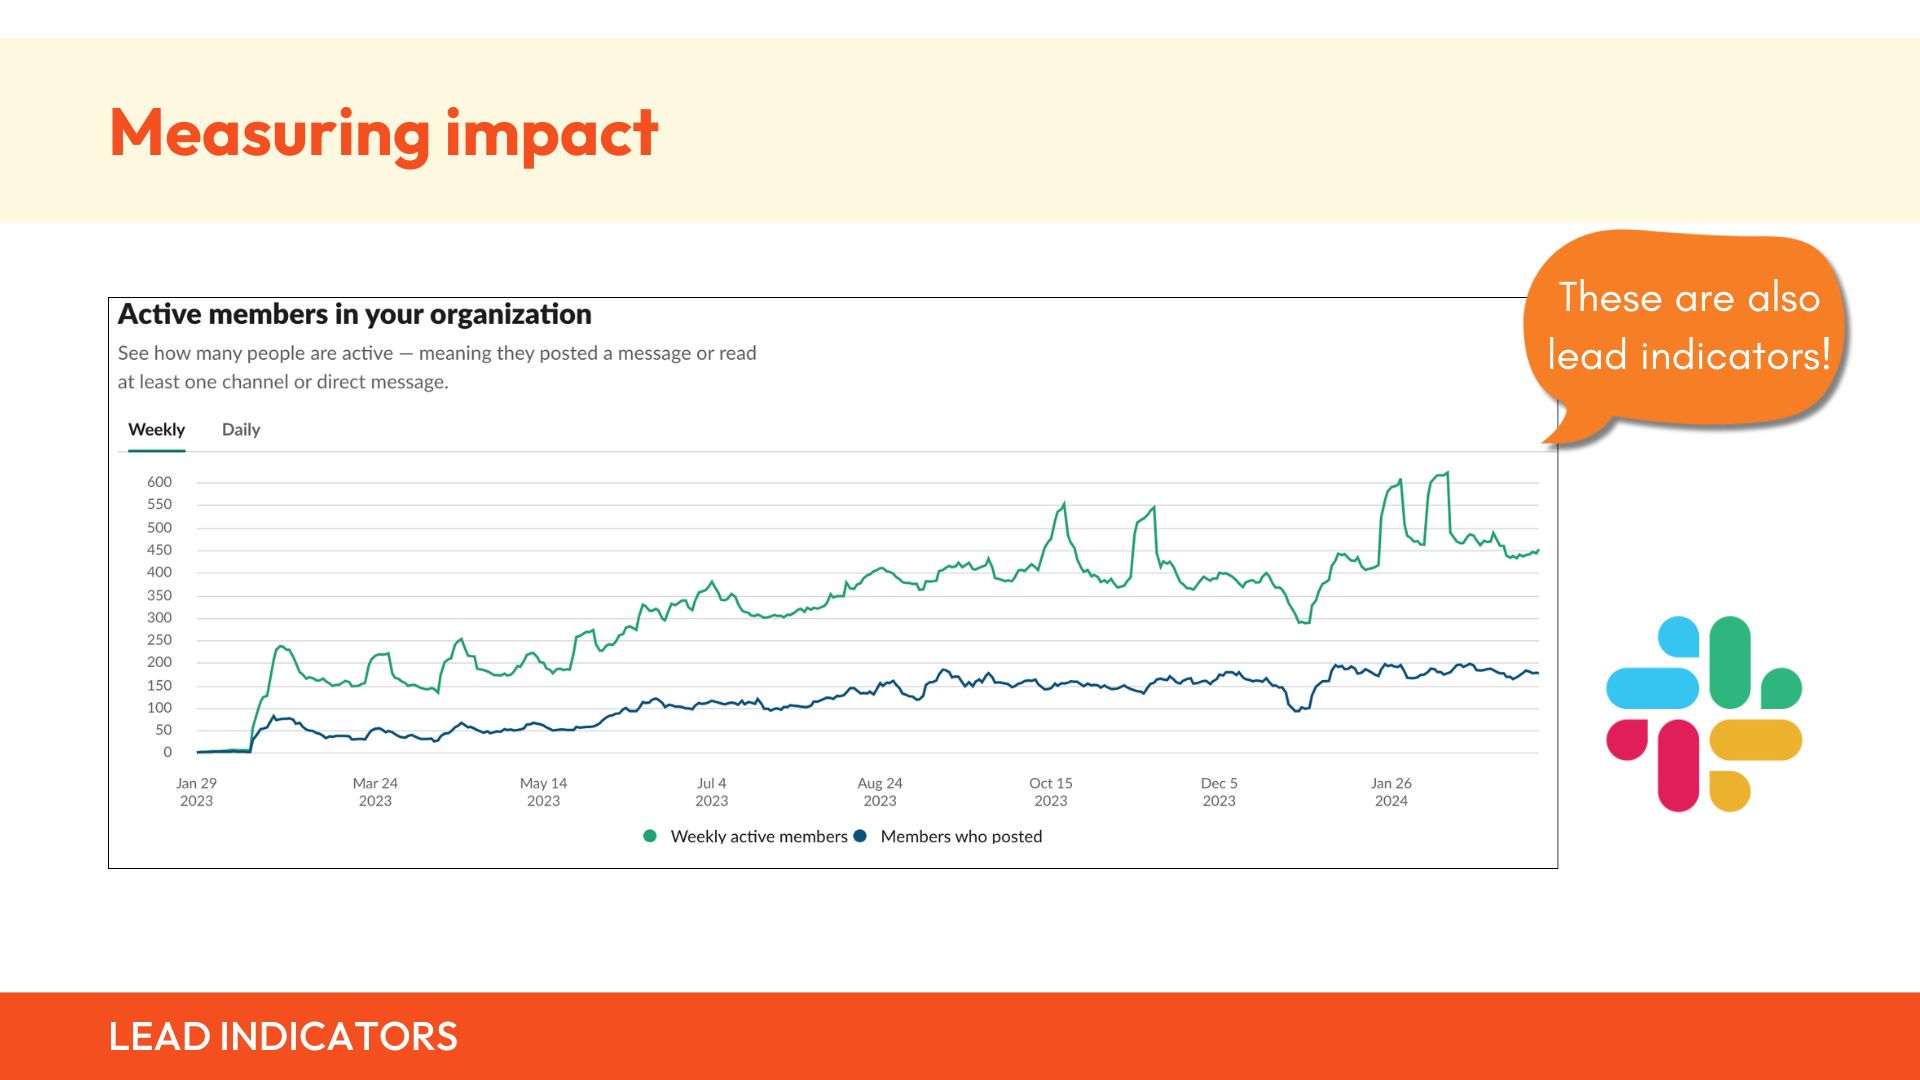Image resolution: width=1920 pixels, height=1080 pixels.
Task: Click the 600 value on the y-axis
Action: [x=159, y=482]
